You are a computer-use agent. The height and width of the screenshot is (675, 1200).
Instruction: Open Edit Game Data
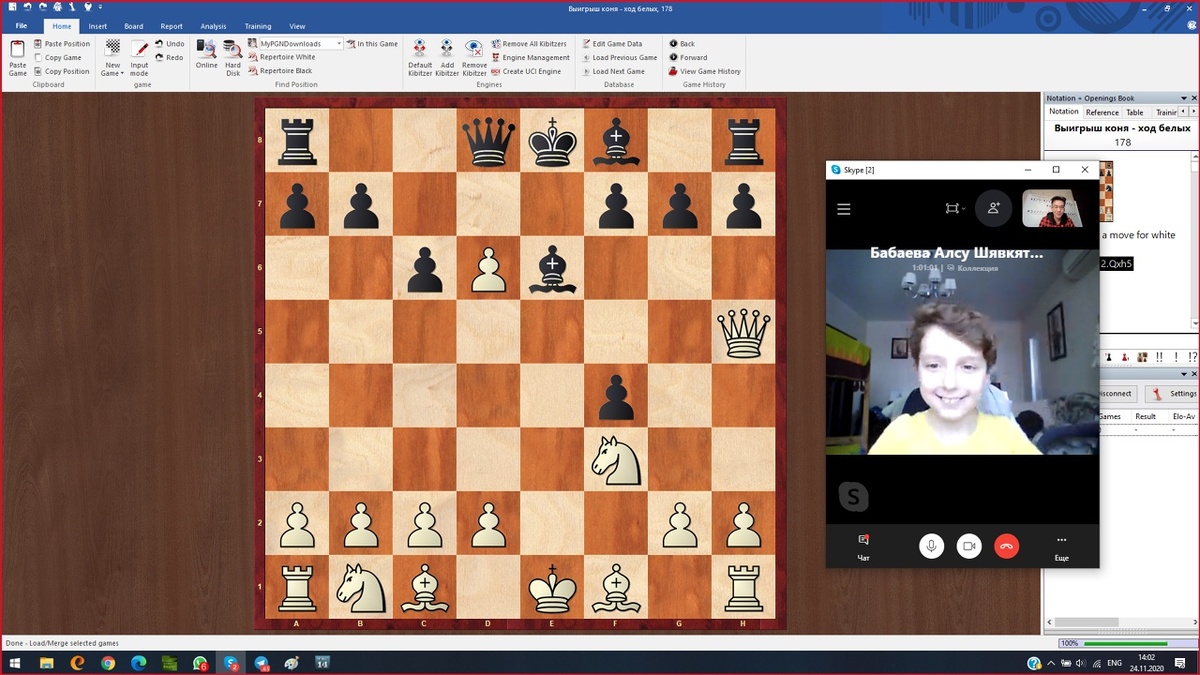611,44
